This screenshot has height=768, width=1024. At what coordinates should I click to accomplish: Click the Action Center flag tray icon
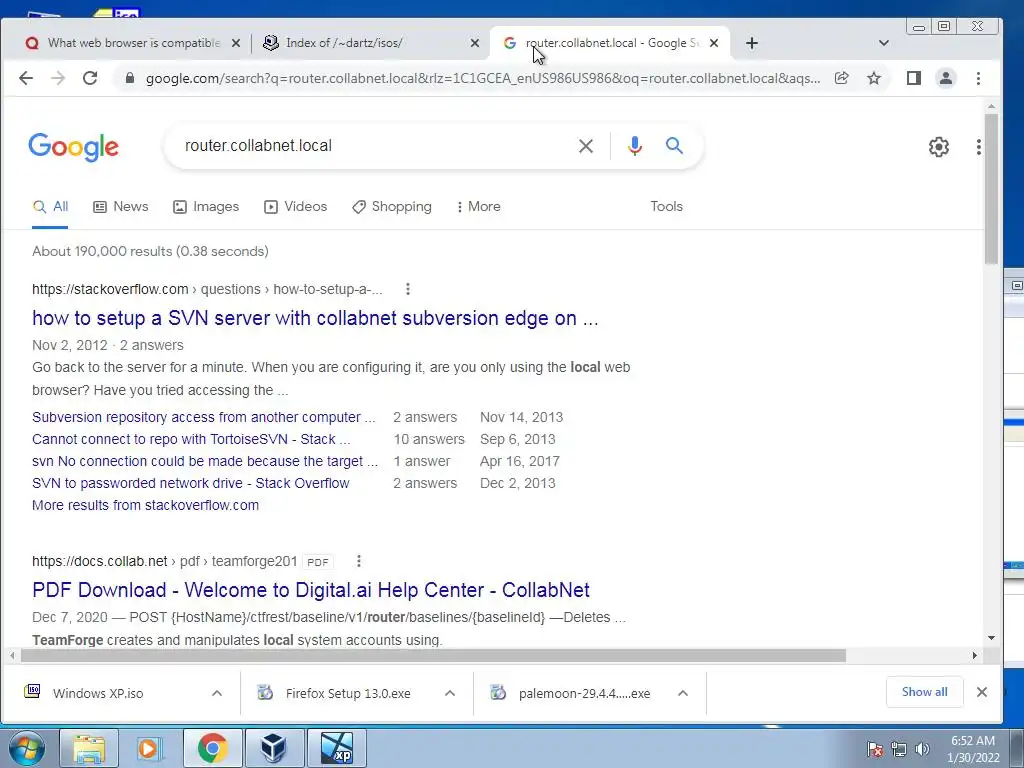pos(875,749)
